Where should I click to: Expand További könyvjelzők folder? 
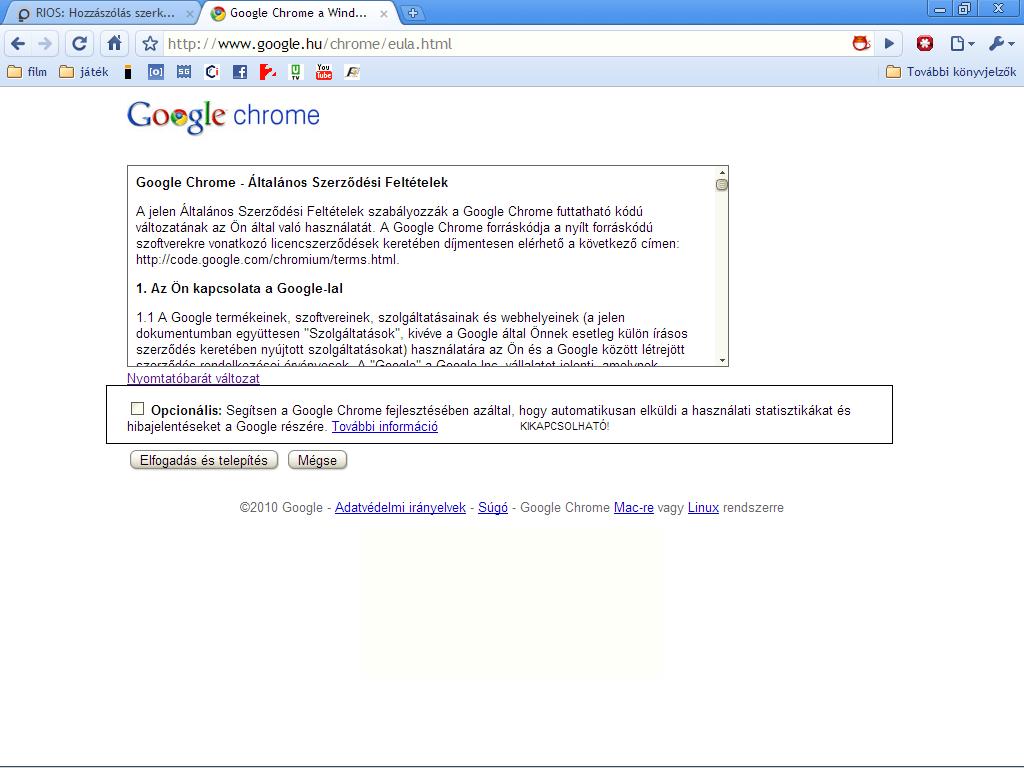pyautogui.click(x=951, y=72)
